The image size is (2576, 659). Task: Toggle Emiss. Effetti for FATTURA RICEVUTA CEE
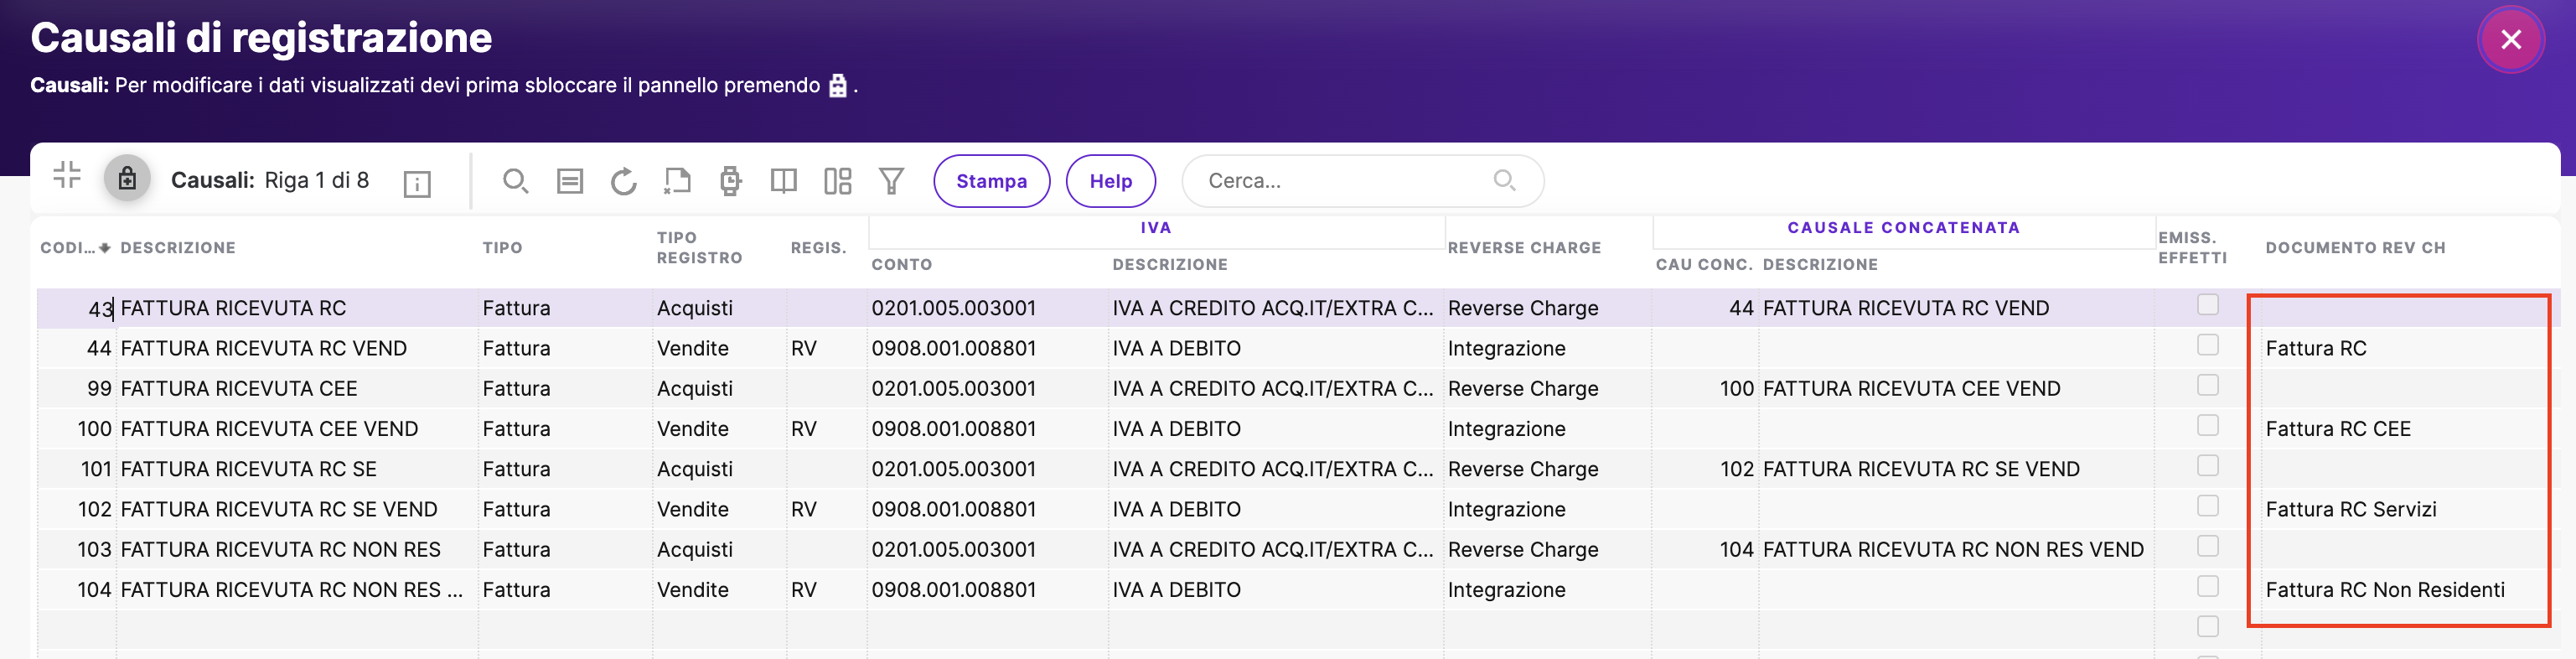[2207, 385]
